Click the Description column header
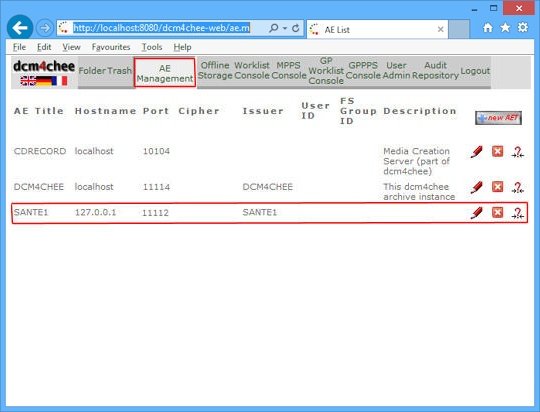Image resolution: width=540 pixels, height=412 pixels. 420,111
